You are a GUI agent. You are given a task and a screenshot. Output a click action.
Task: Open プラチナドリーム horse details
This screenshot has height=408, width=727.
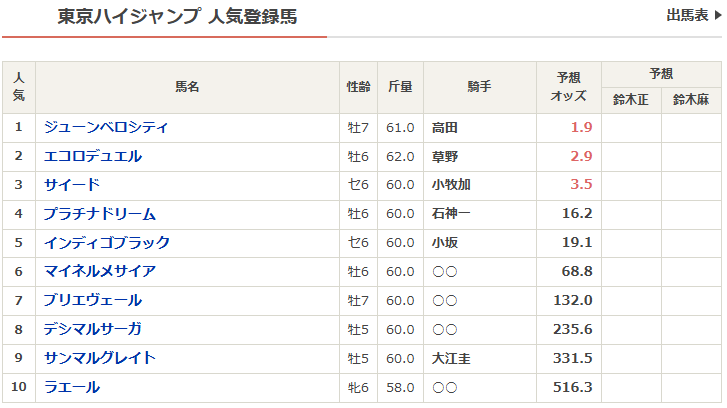point(100,214)
